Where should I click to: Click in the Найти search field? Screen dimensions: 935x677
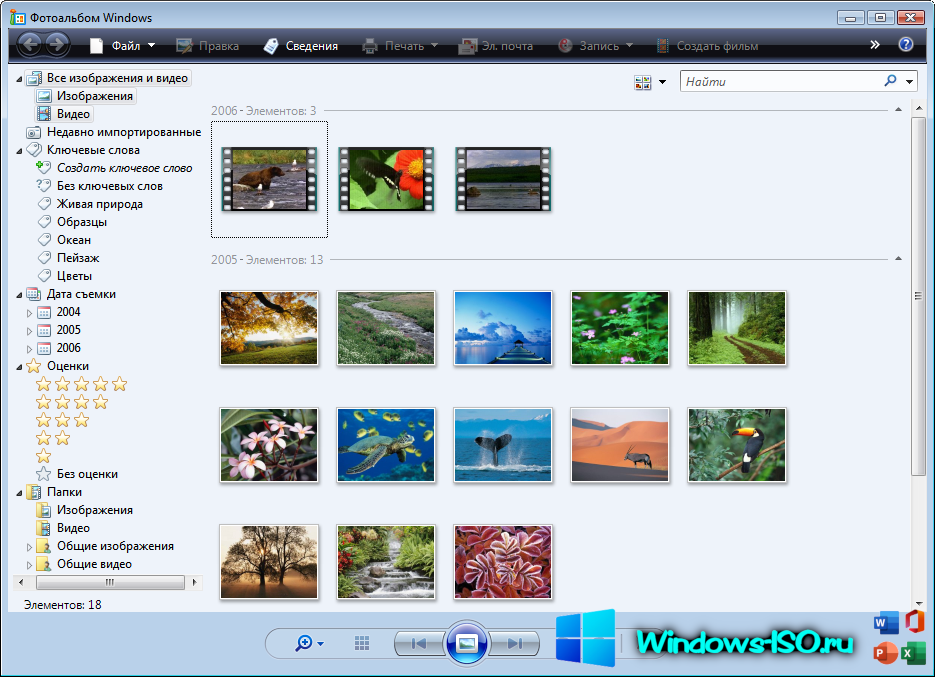click(781, 81)
